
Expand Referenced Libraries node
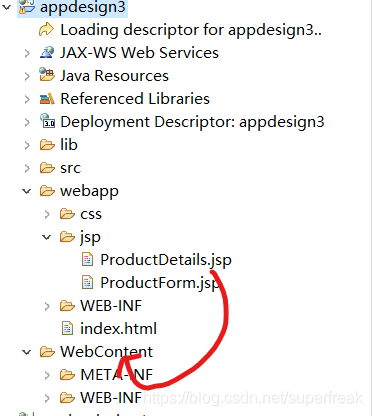click(x=27, y=99)
